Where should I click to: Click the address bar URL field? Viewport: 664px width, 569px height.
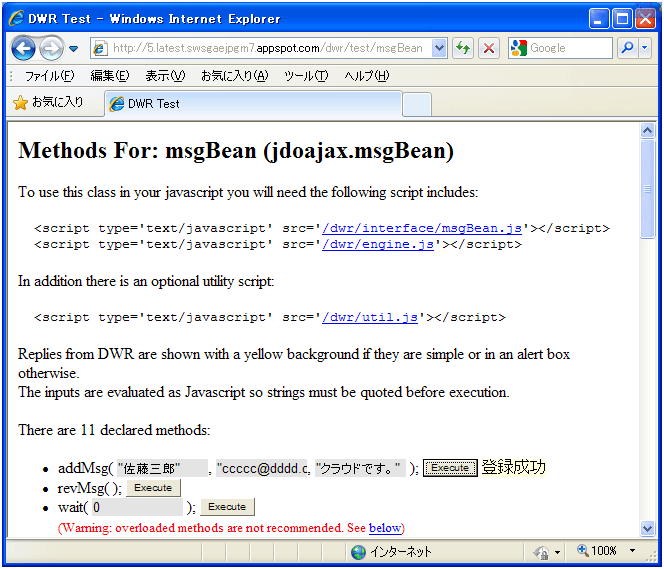[261, 48]
